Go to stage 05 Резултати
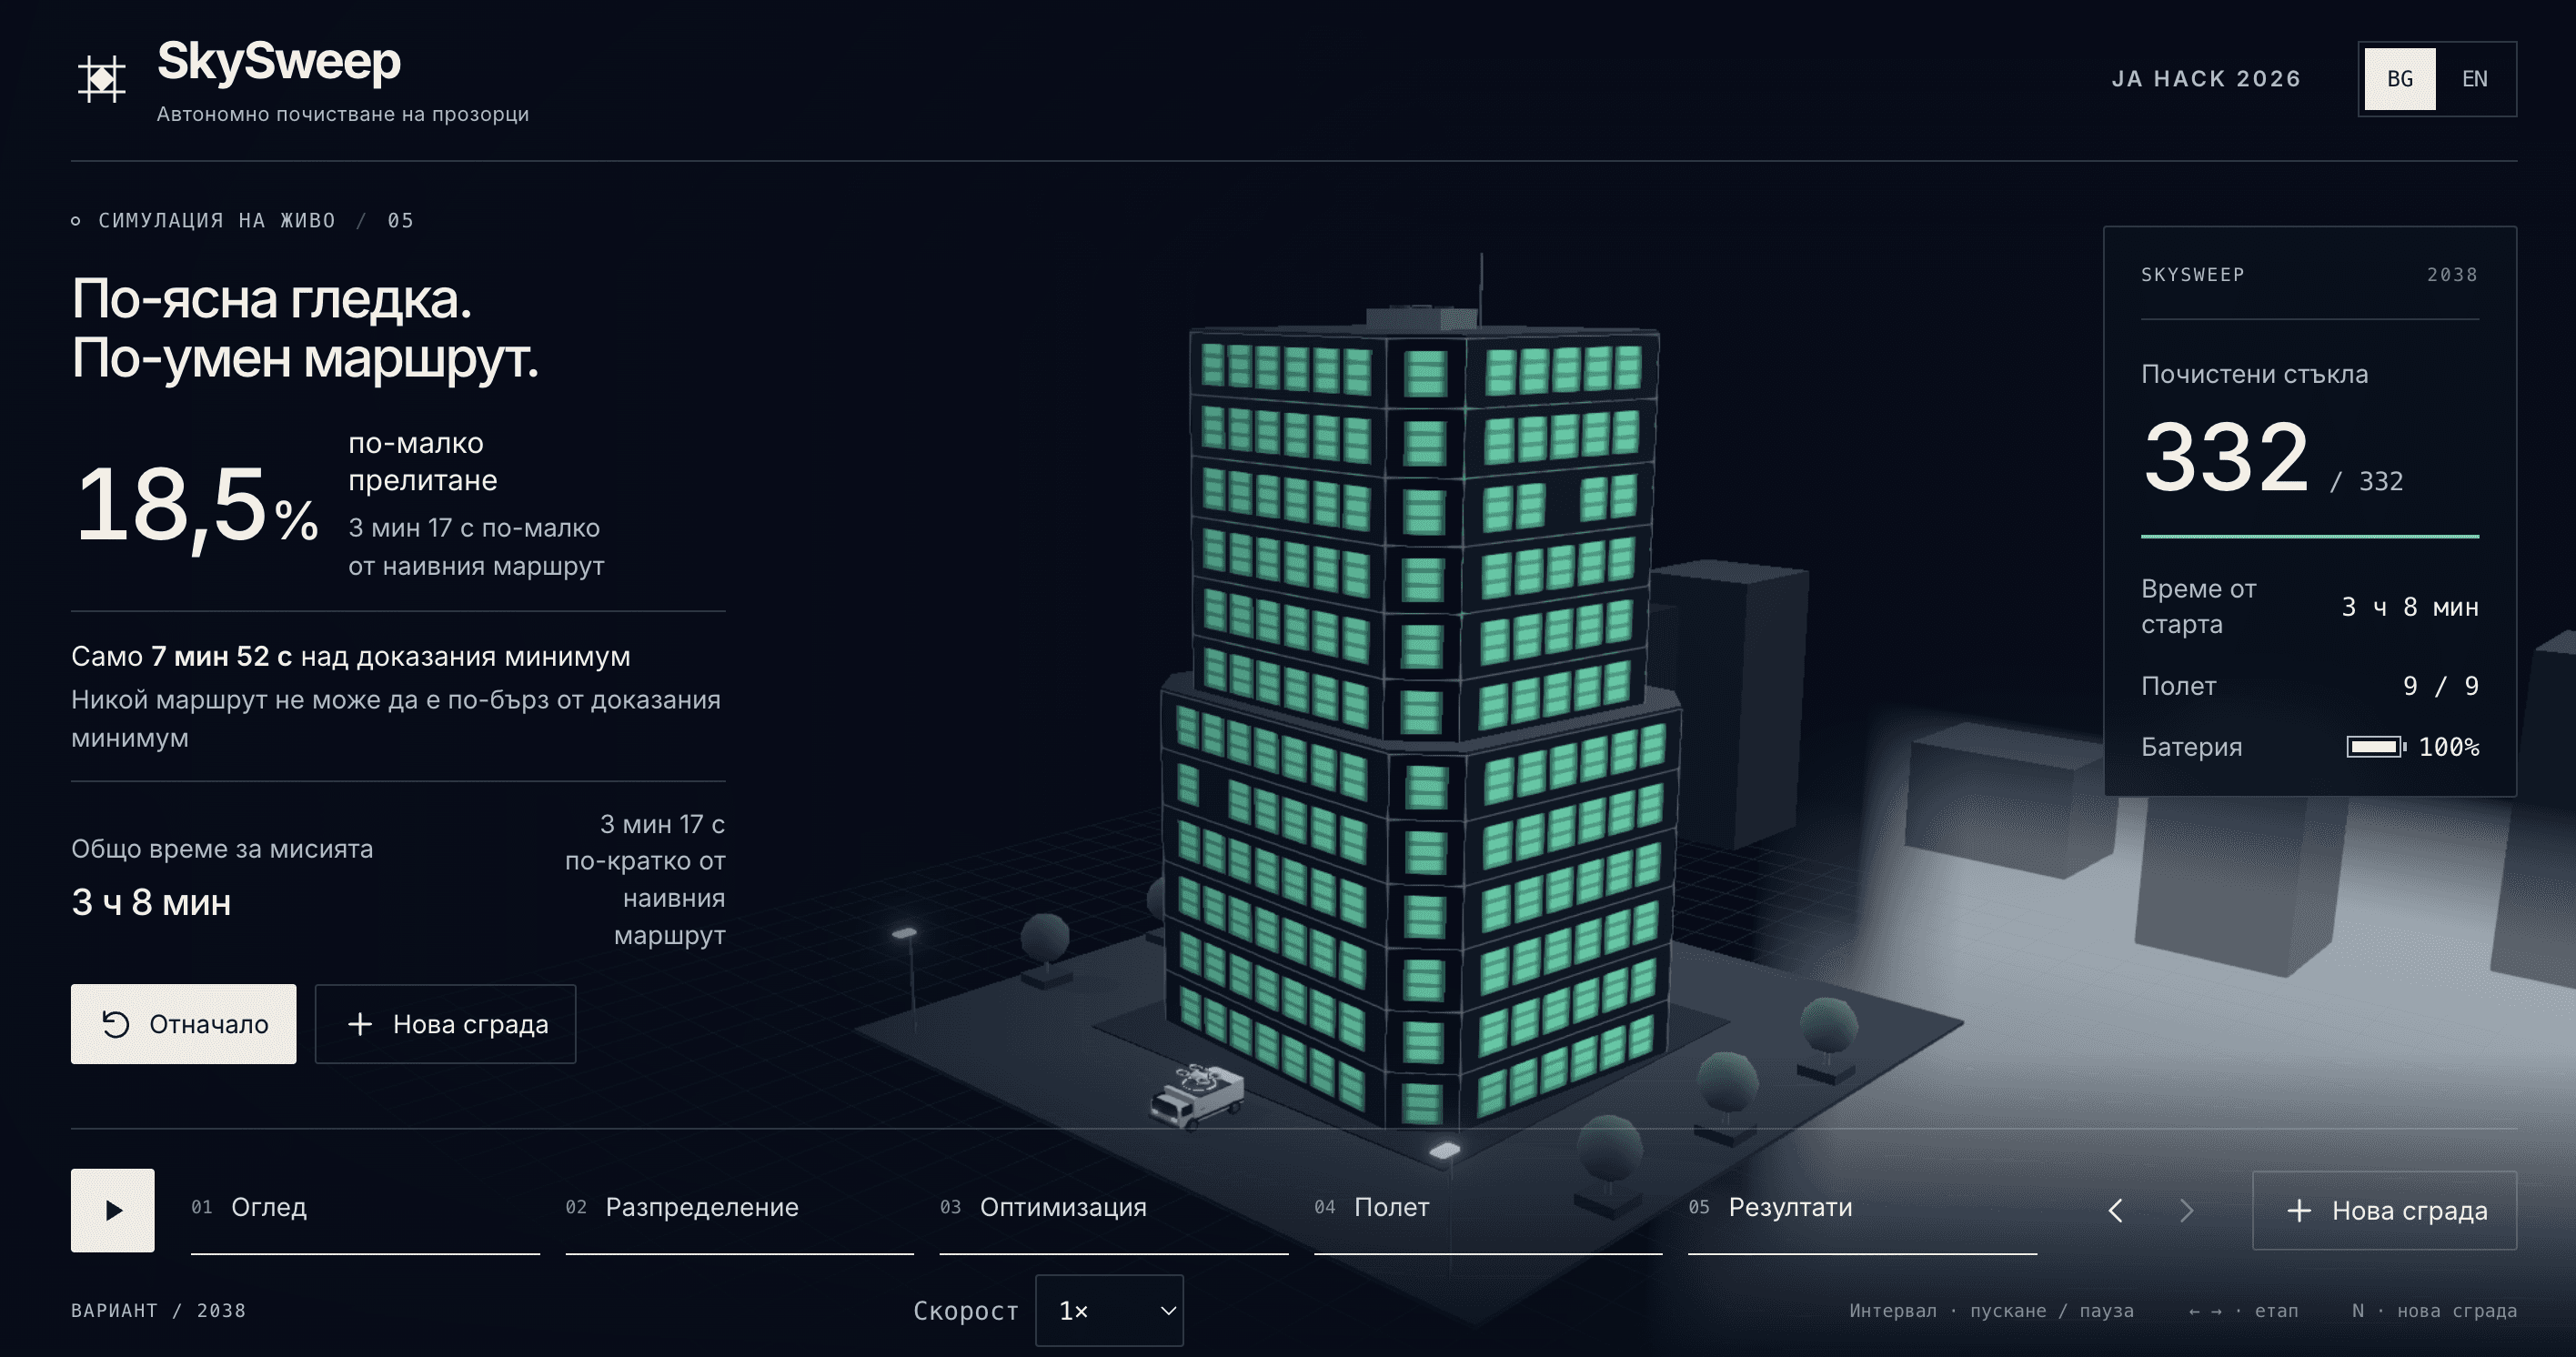Image resolution: width=2576 pixels, height=1357 pixels. pos(1862,1212)
